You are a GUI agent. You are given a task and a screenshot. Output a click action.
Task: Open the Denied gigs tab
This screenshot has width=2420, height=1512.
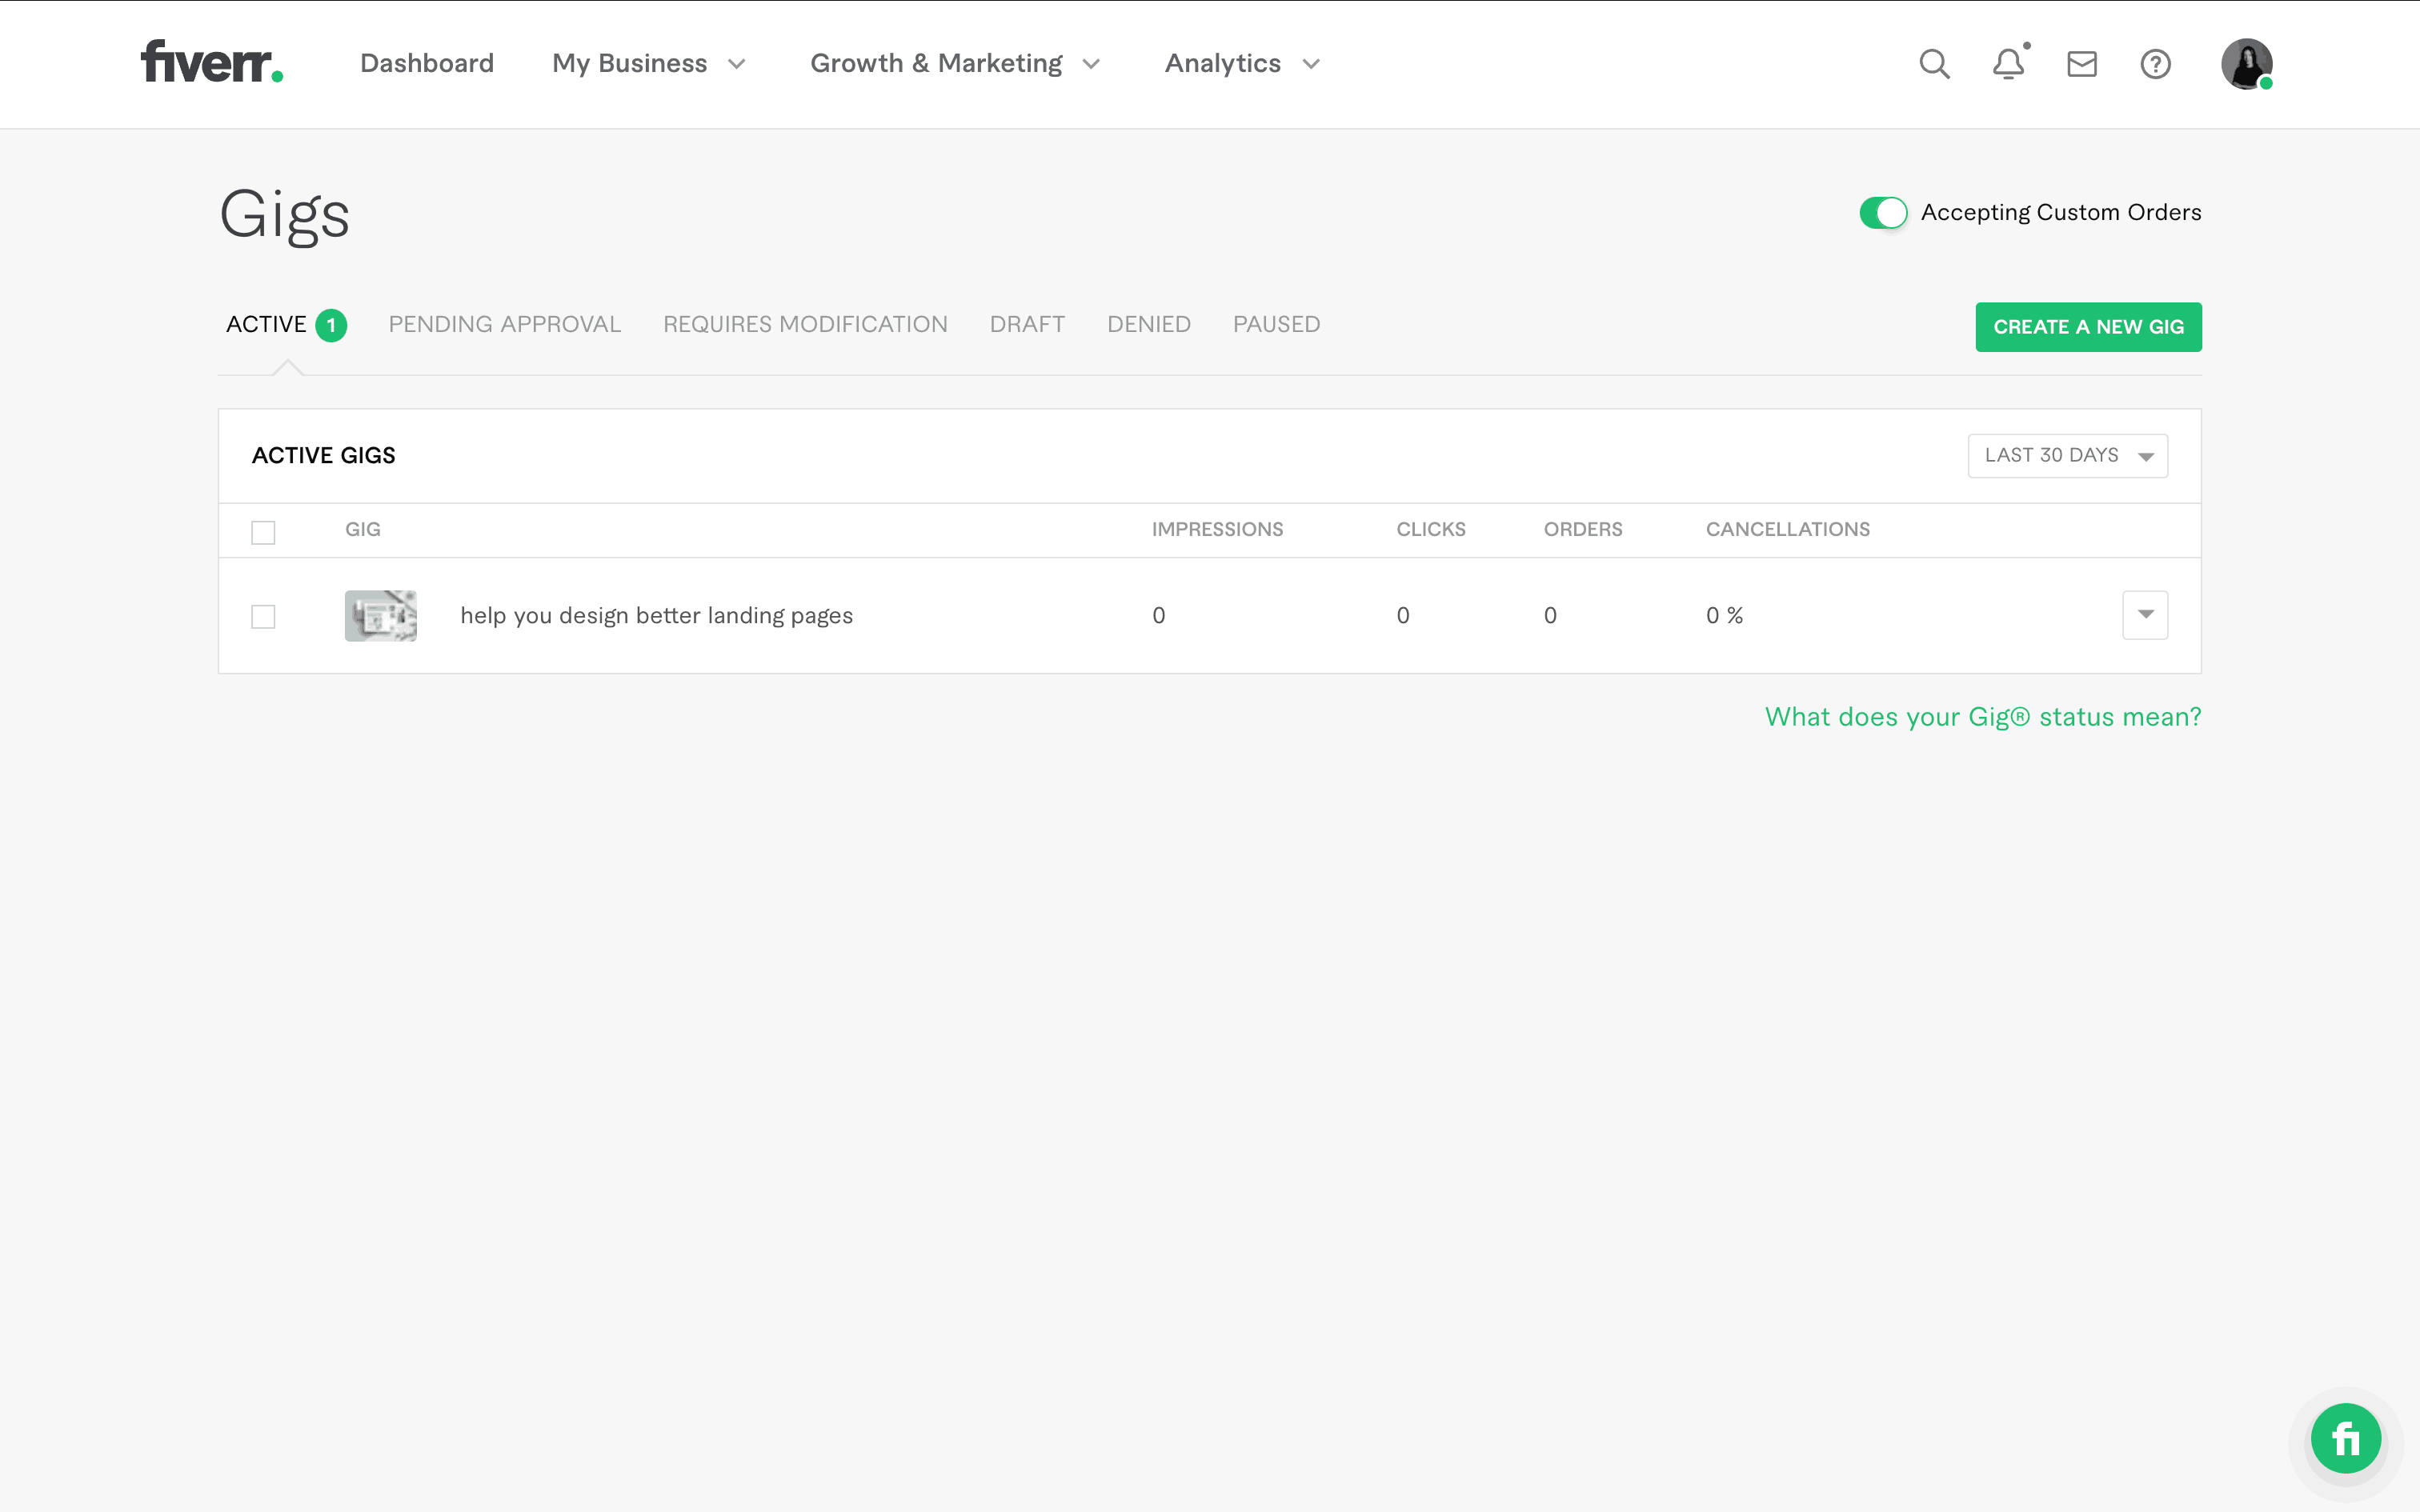coord(1148,324)
